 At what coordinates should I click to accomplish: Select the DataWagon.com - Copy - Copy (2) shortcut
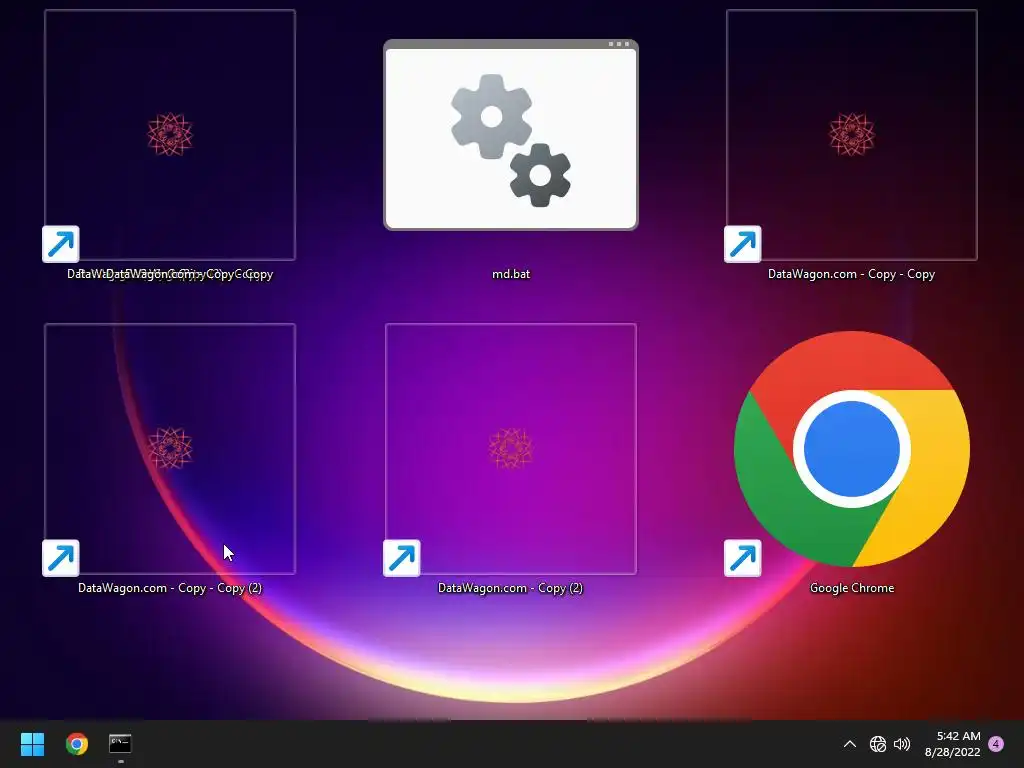[x=170, y=449]
